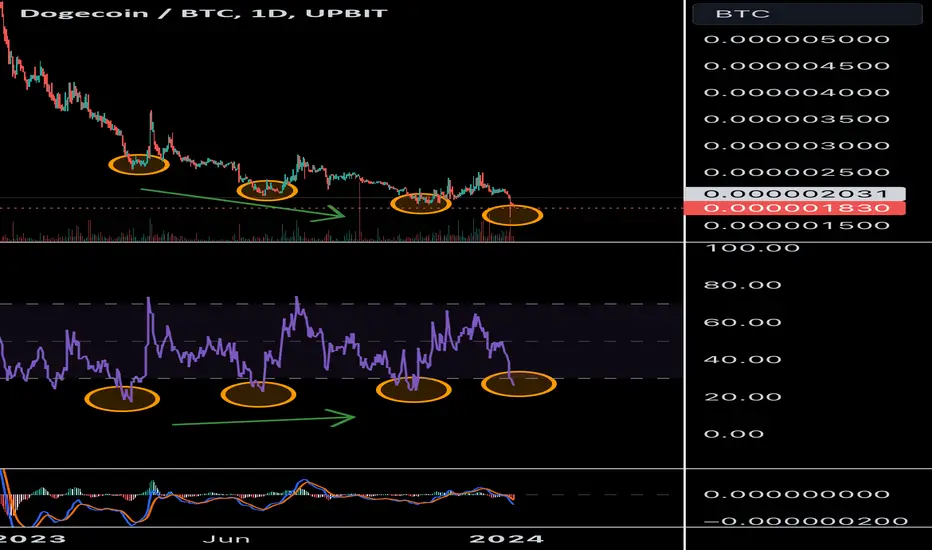Click the 100.00 RSI scale label
Viewport: 932px width, 550px height.
[x=752, y=248]
